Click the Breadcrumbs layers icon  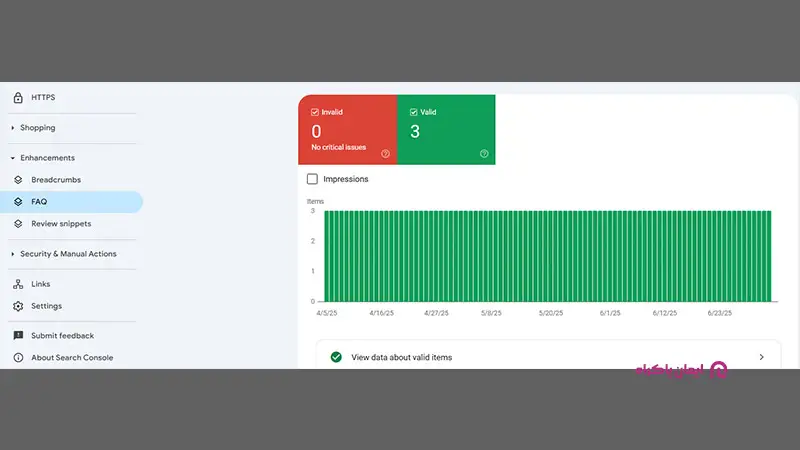18,180
